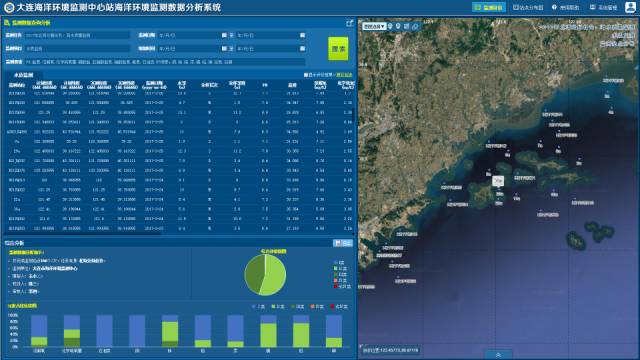The image size is (640, 360).
Task: Open the user profile avatar icon
Action: point(630,7)
